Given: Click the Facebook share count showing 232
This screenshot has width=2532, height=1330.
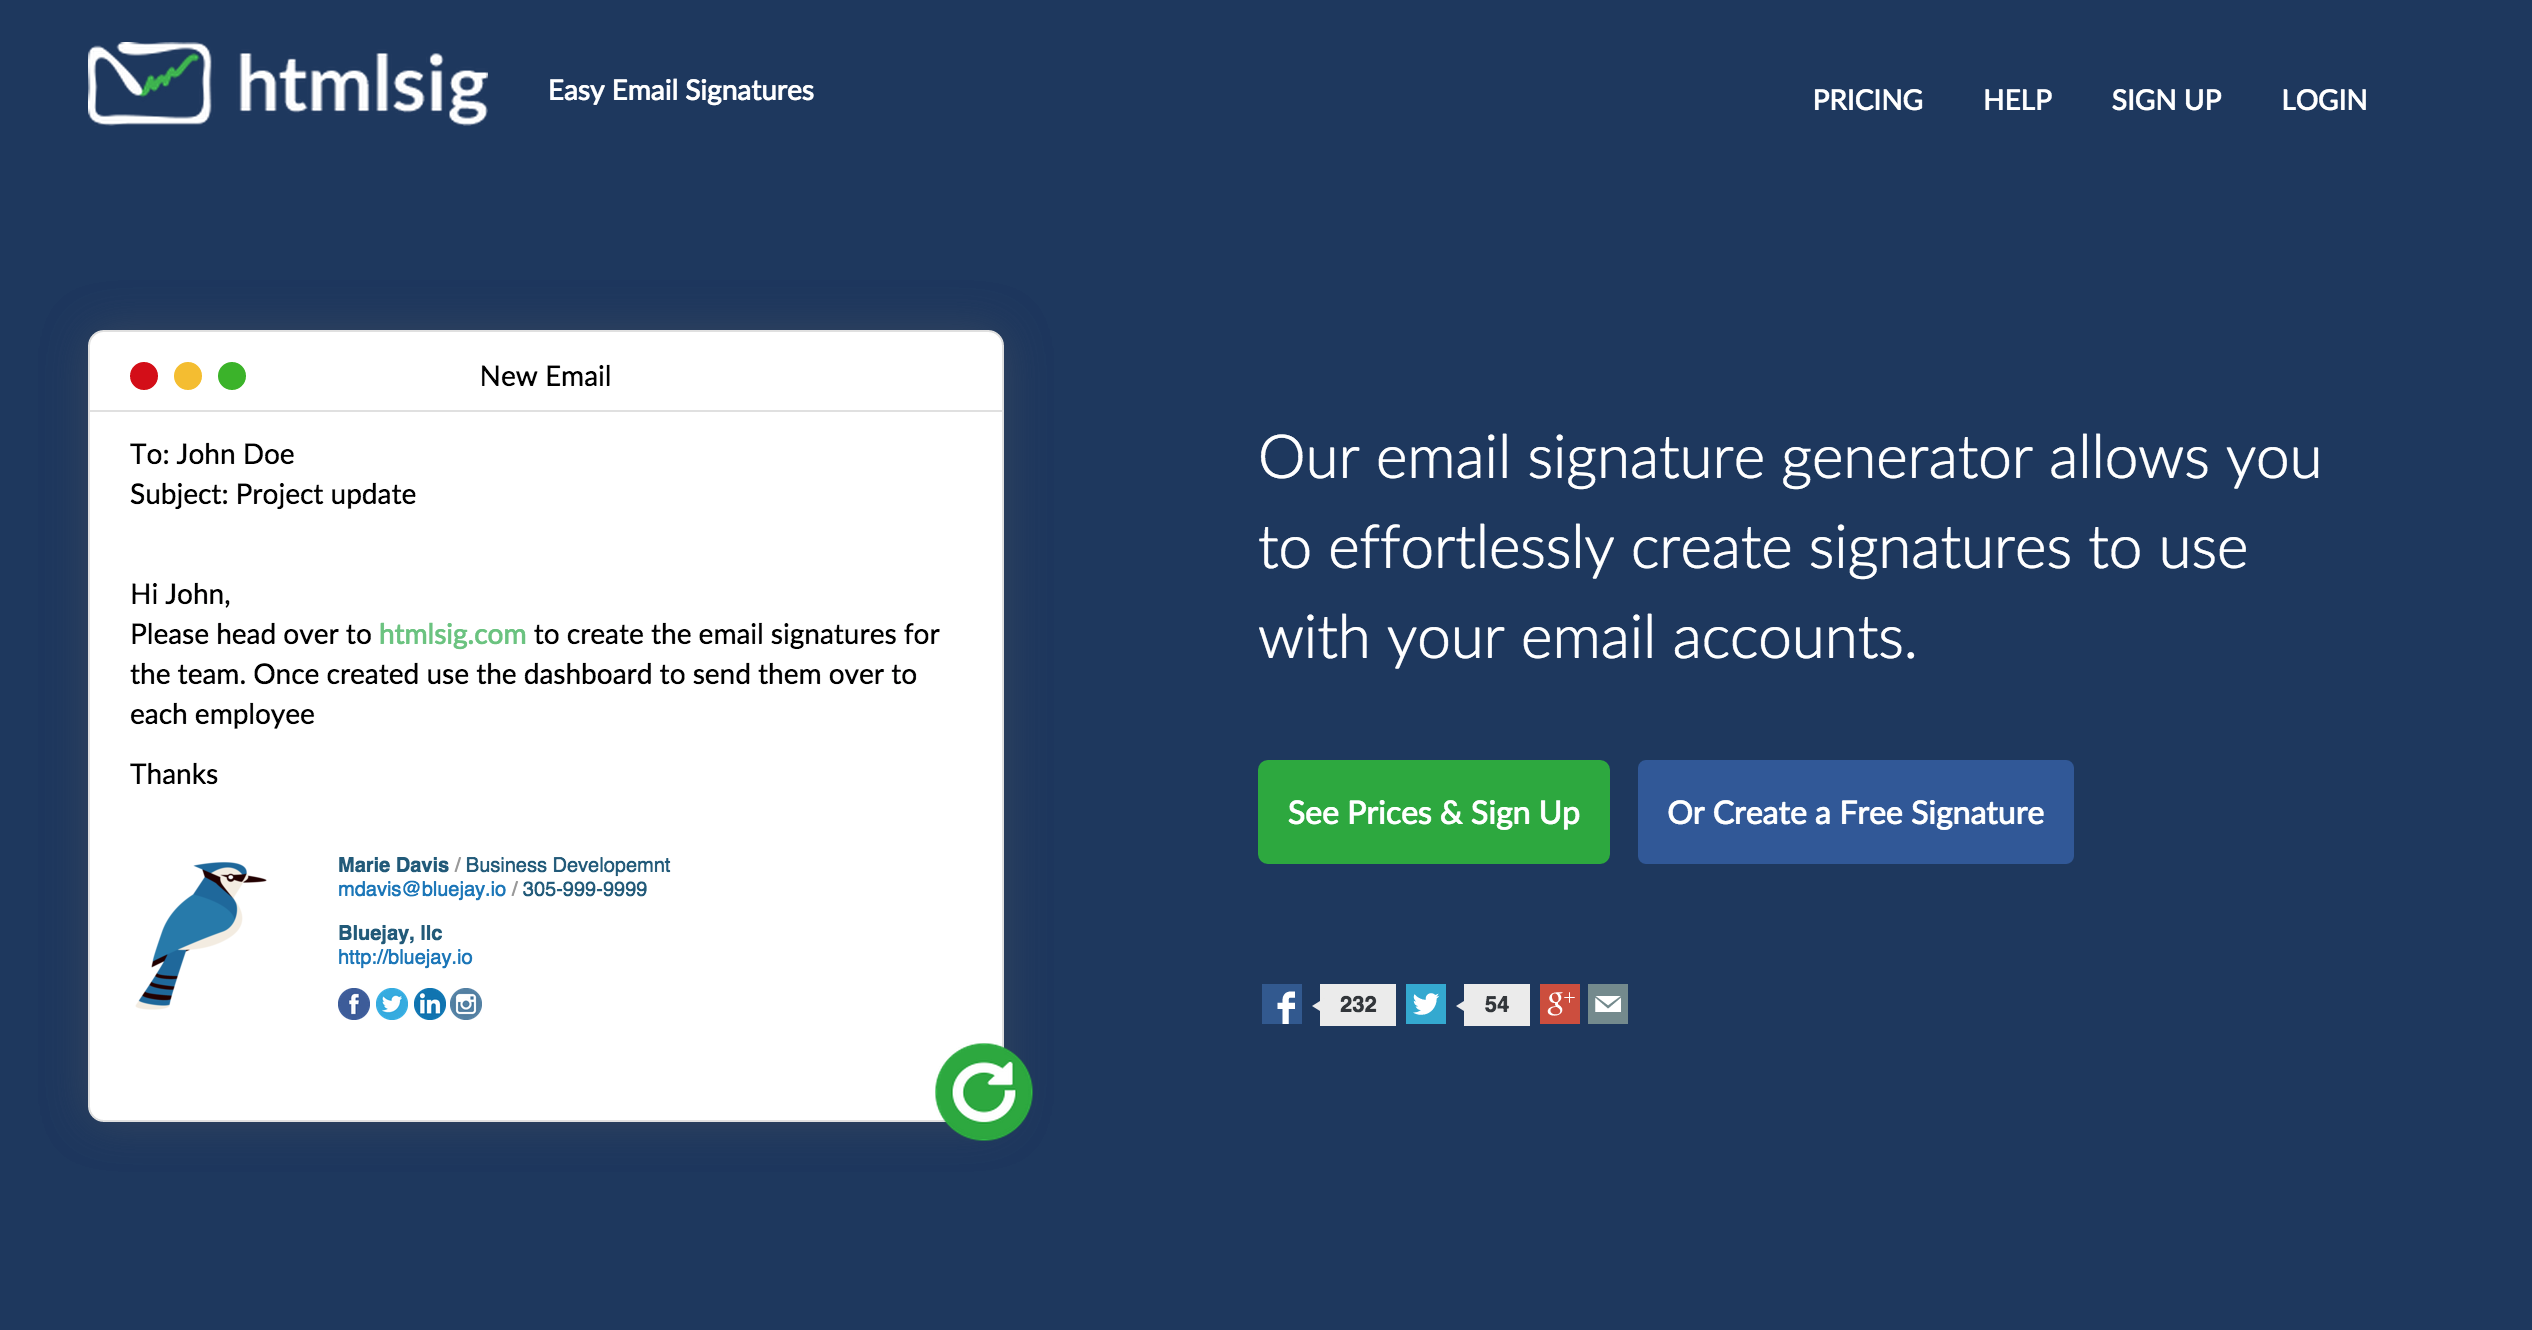Looking at the screenshot, I should [x=1353, y=1003].
